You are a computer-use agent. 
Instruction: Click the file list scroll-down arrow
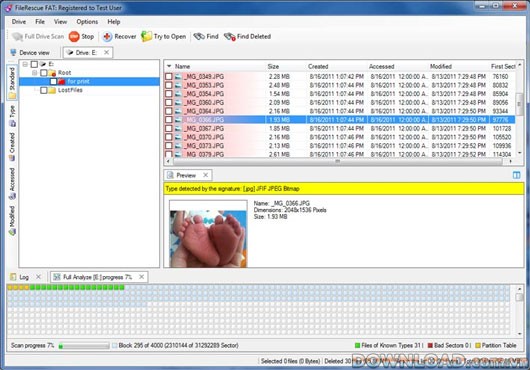520,153
